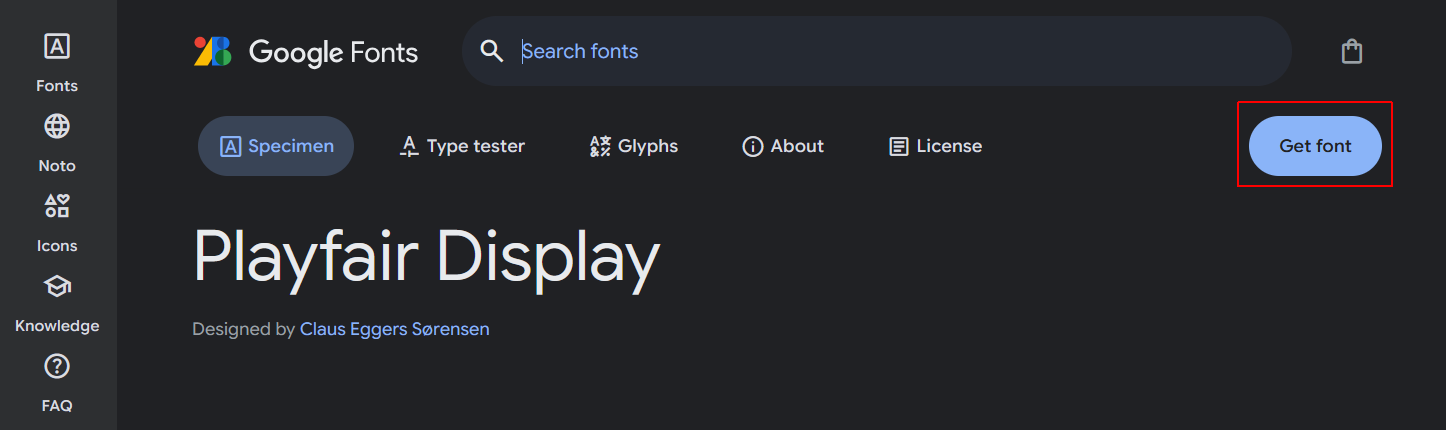Open the Knowledge graduation cap section
This screenshot has width=1446, height=430.
coord(57,302)
